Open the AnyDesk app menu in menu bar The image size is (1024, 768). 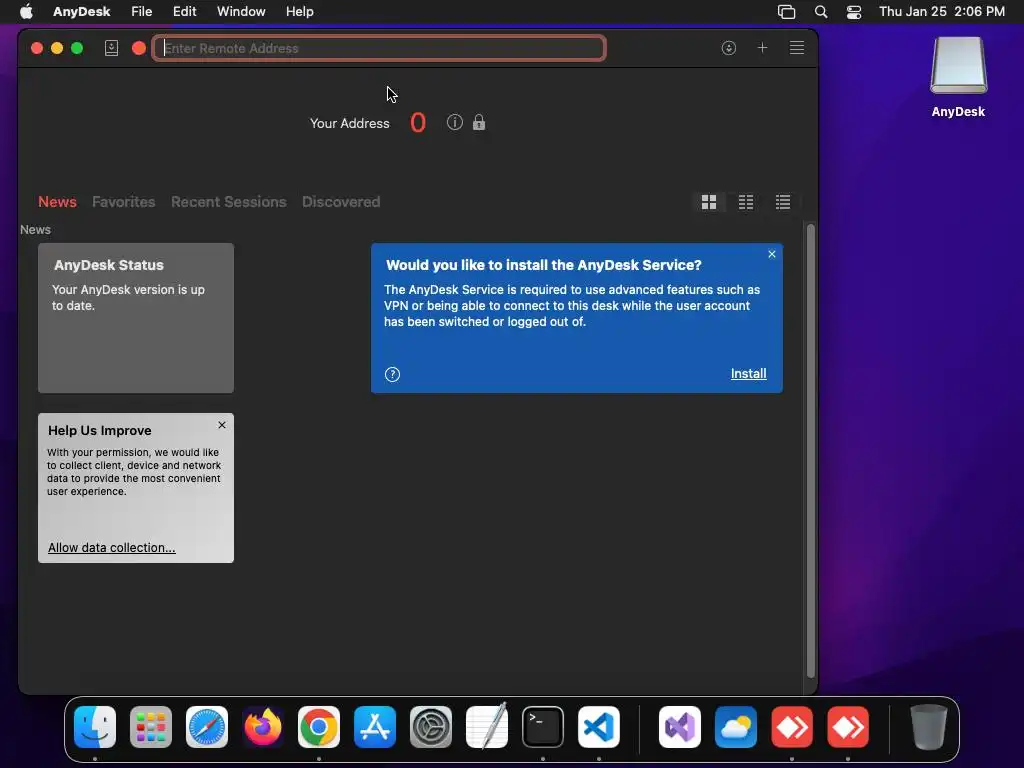point(82,12)
